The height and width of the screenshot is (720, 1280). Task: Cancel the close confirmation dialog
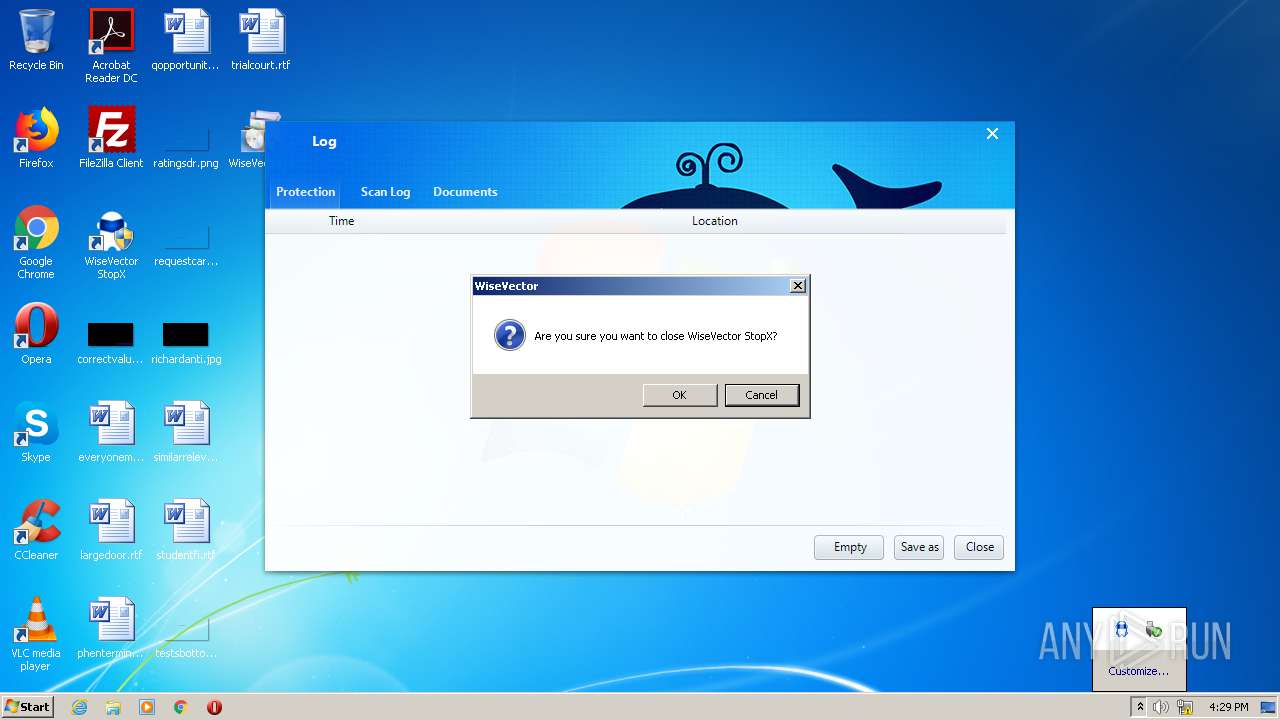coord(761,395)
